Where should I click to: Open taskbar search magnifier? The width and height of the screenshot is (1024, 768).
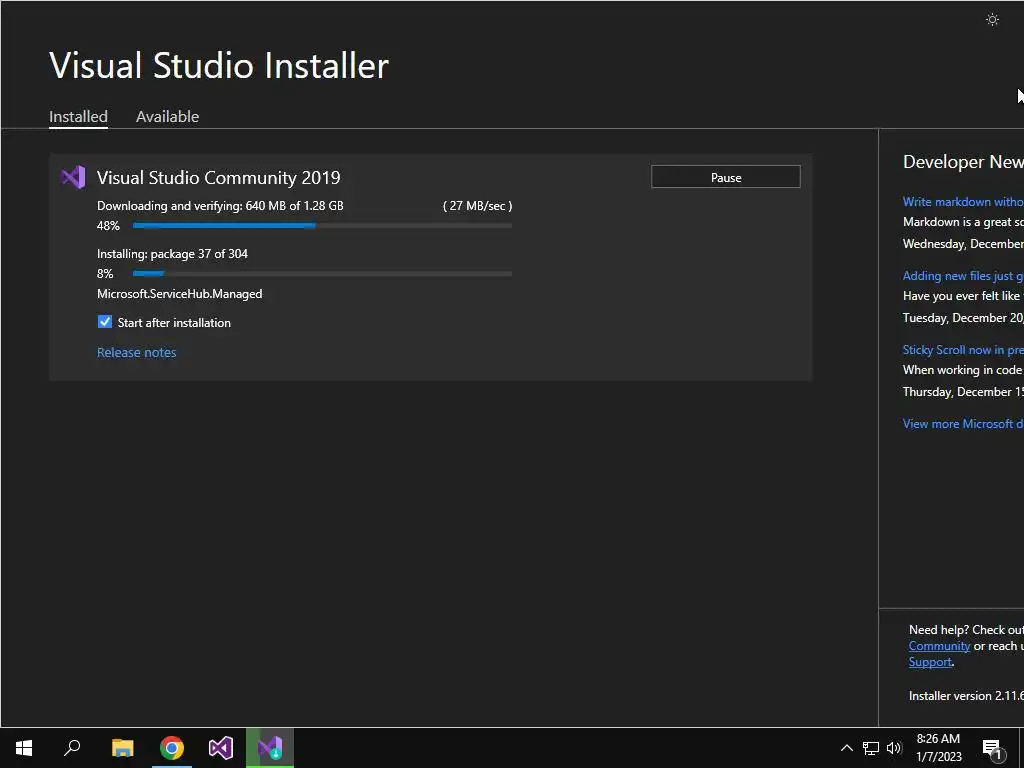(72, 748)
